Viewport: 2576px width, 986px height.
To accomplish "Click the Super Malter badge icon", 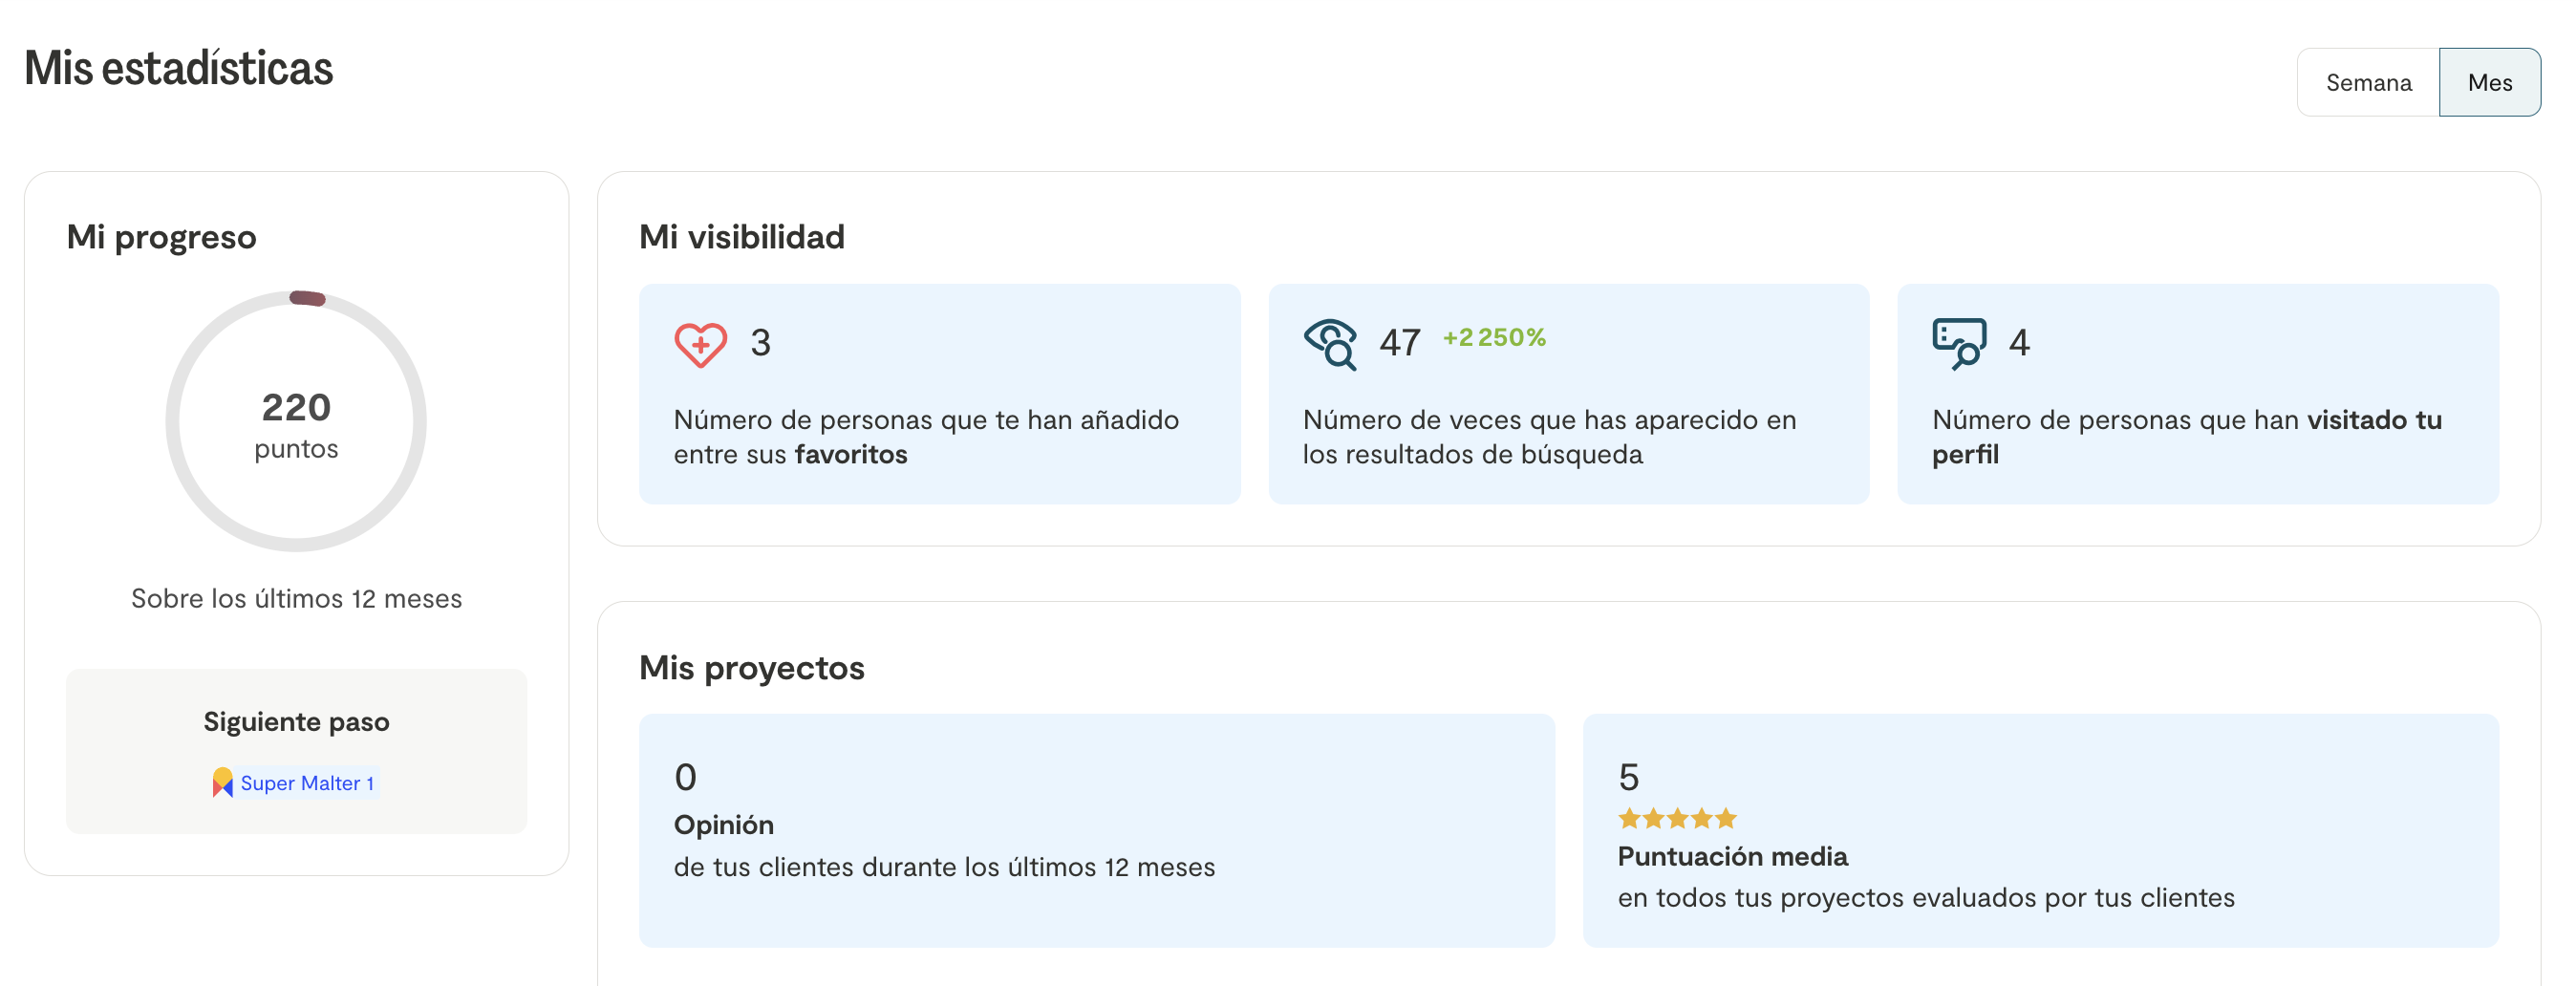I will click(x=222, y=782).
